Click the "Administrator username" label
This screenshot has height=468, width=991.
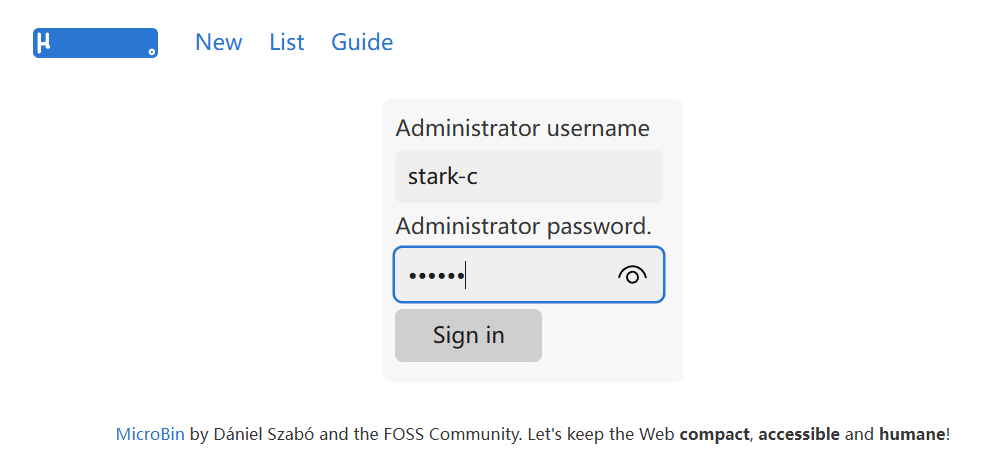coord(522,128)
